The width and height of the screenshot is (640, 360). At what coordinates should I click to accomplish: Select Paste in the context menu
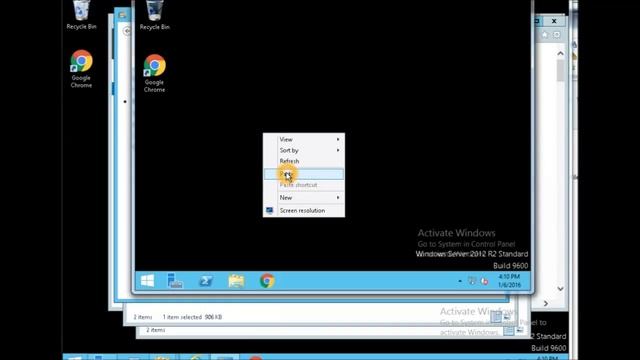tap(304, 174)
